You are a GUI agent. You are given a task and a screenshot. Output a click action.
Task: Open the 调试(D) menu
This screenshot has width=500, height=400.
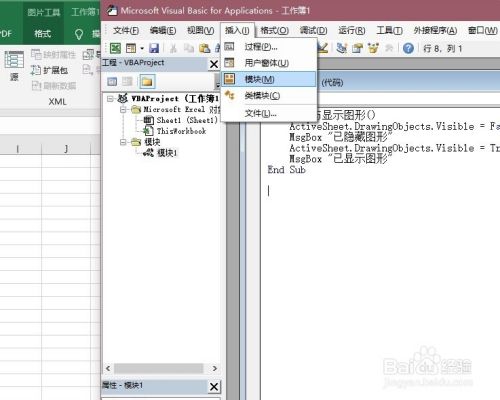pyautogui.click(x=313, y=31)
